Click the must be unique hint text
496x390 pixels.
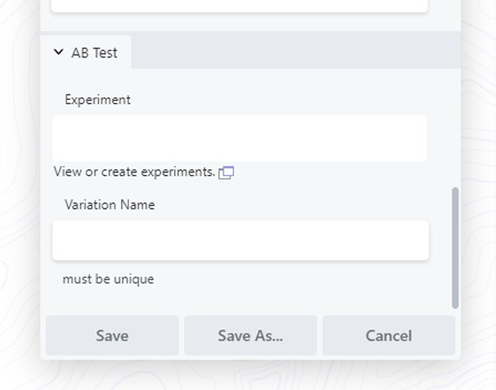pyautogui.click(x=108, y=279)
